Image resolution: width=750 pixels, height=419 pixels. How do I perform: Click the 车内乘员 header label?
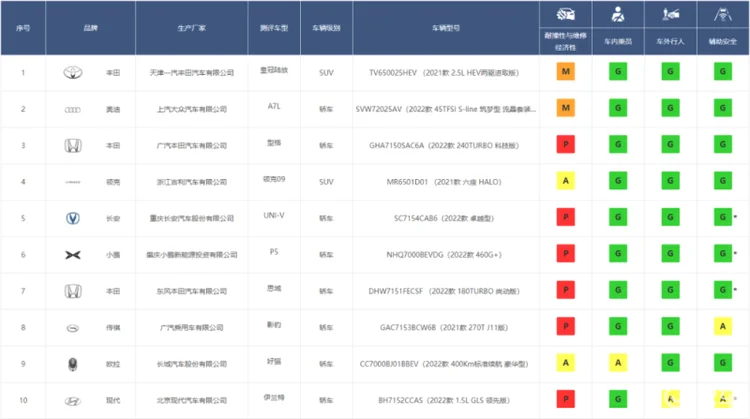tap(618, 42)
